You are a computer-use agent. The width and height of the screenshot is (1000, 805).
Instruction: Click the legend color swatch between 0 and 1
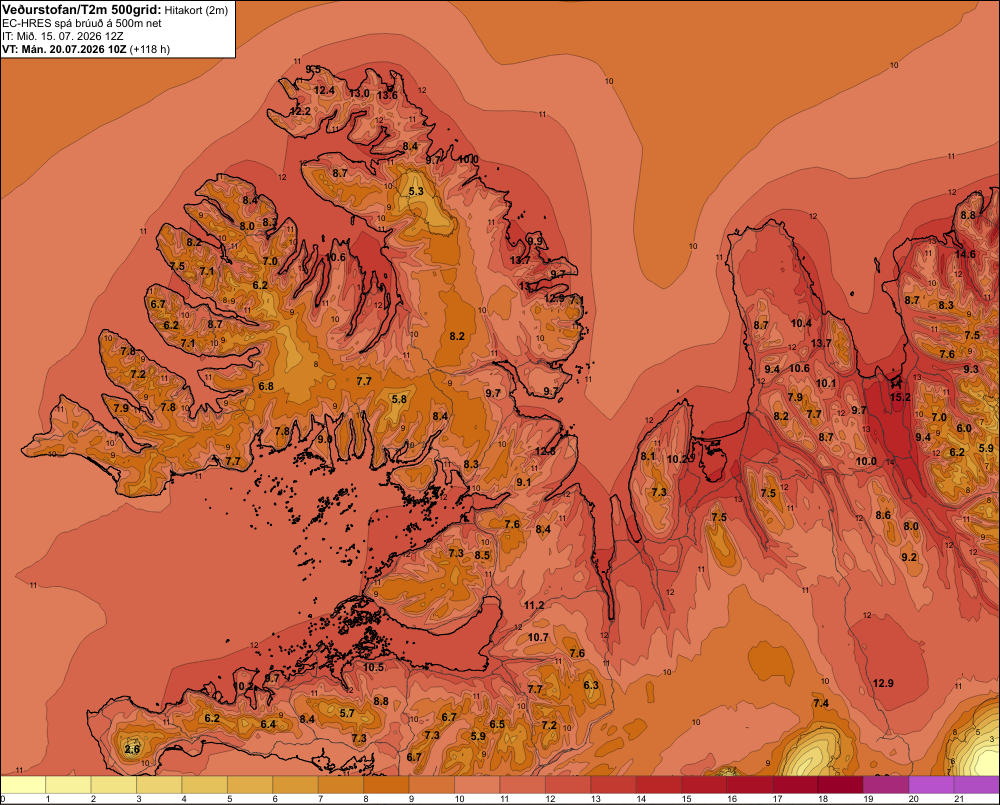[x=23, y=785]
